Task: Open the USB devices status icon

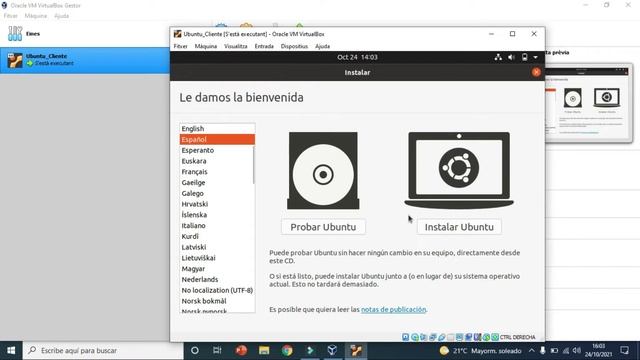Action: point(442,337)
